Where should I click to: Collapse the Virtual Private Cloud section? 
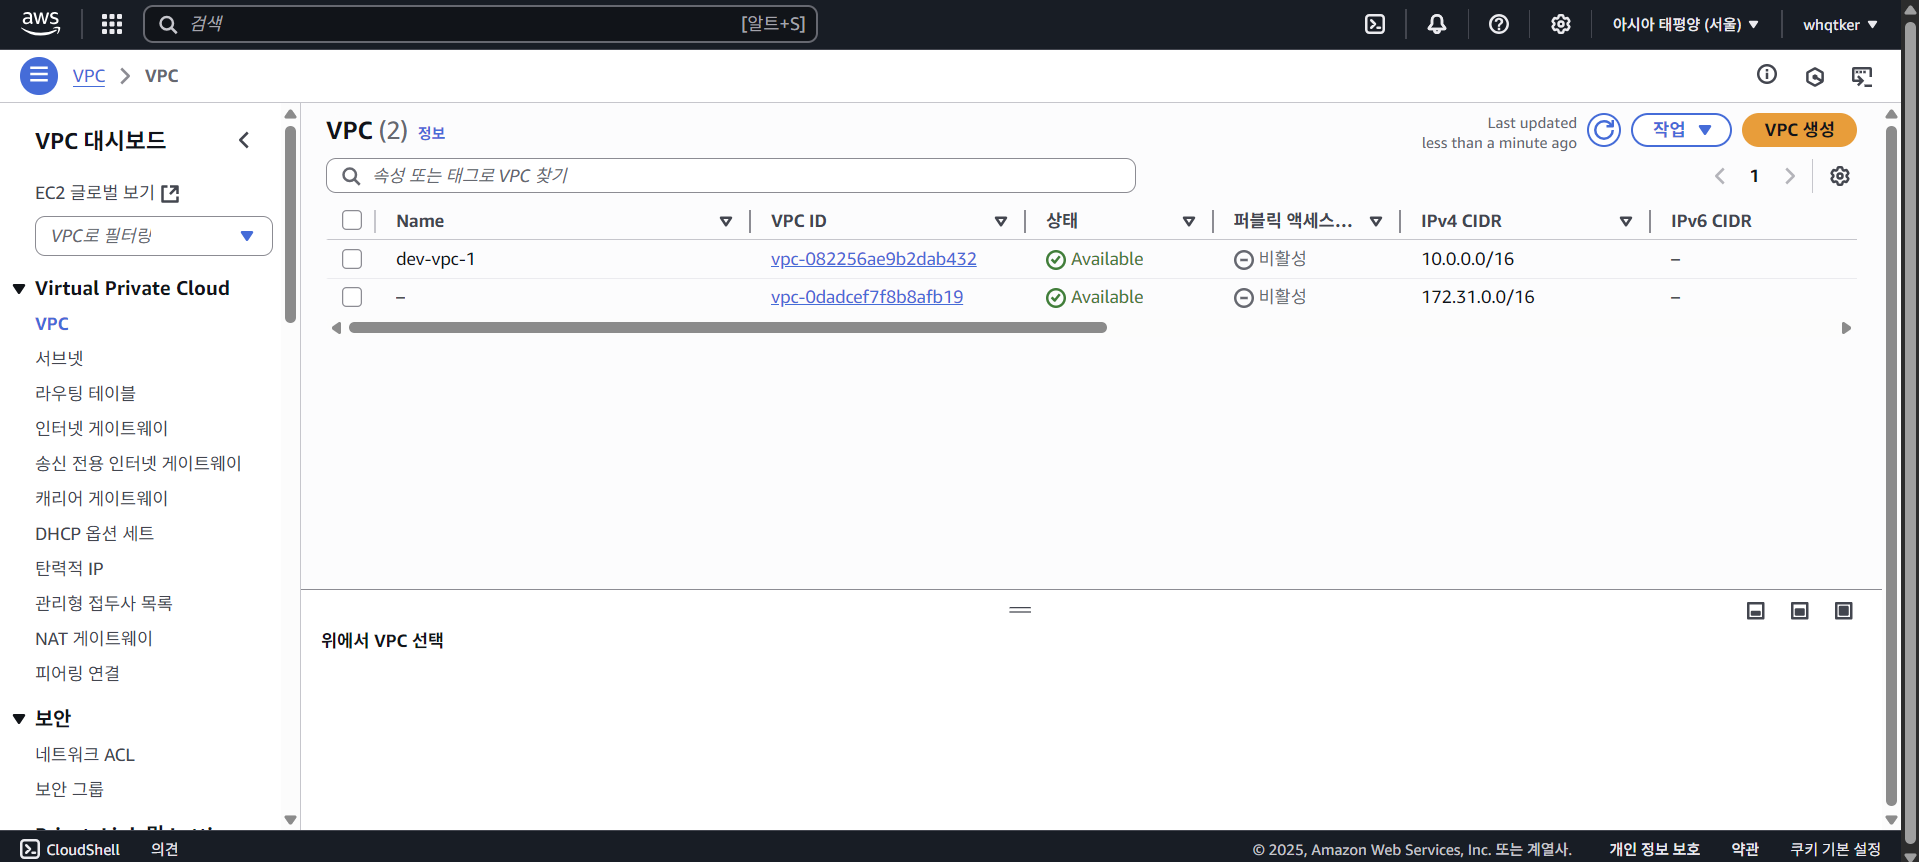point(19,289)
